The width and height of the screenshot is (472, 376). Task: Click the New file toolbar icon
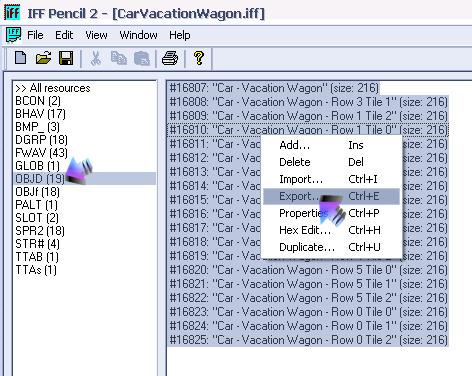tap(21, 58)
